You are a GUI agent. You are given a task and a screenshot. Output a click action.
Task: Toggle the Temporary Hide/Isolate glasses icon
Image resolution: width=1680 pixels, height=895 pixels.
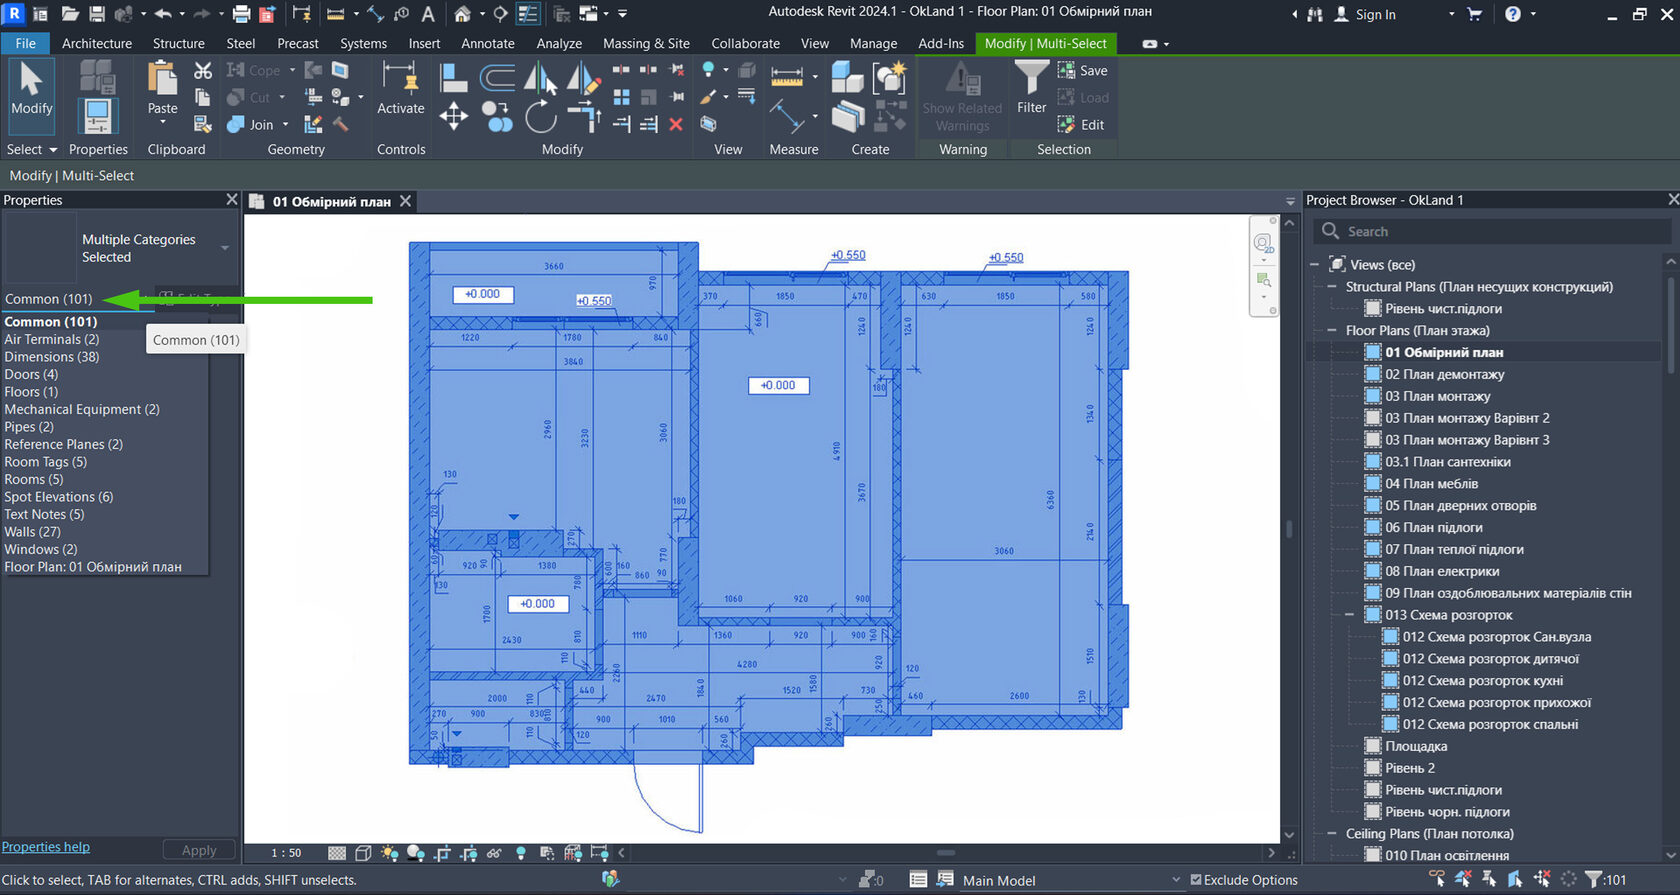tap(494, 853)
